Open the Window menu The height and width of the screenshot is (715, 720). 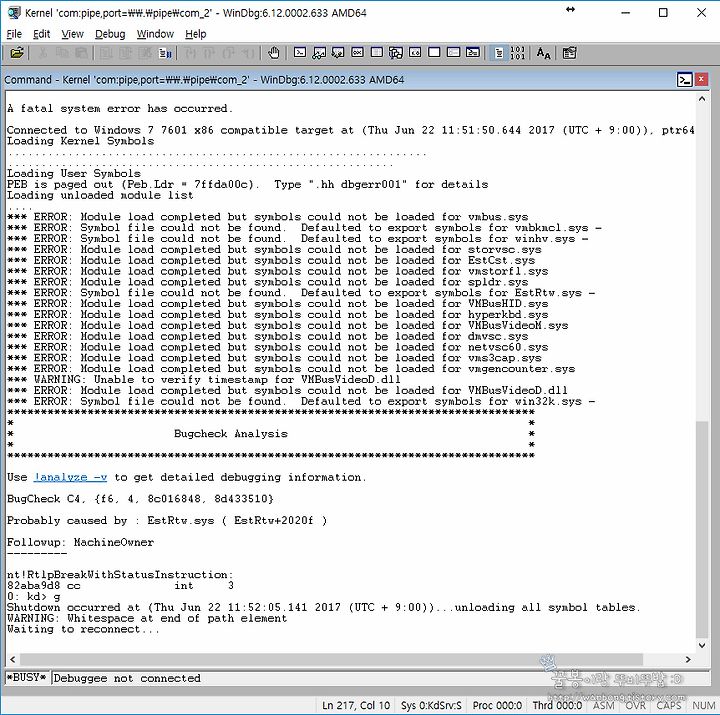(155, 34)
